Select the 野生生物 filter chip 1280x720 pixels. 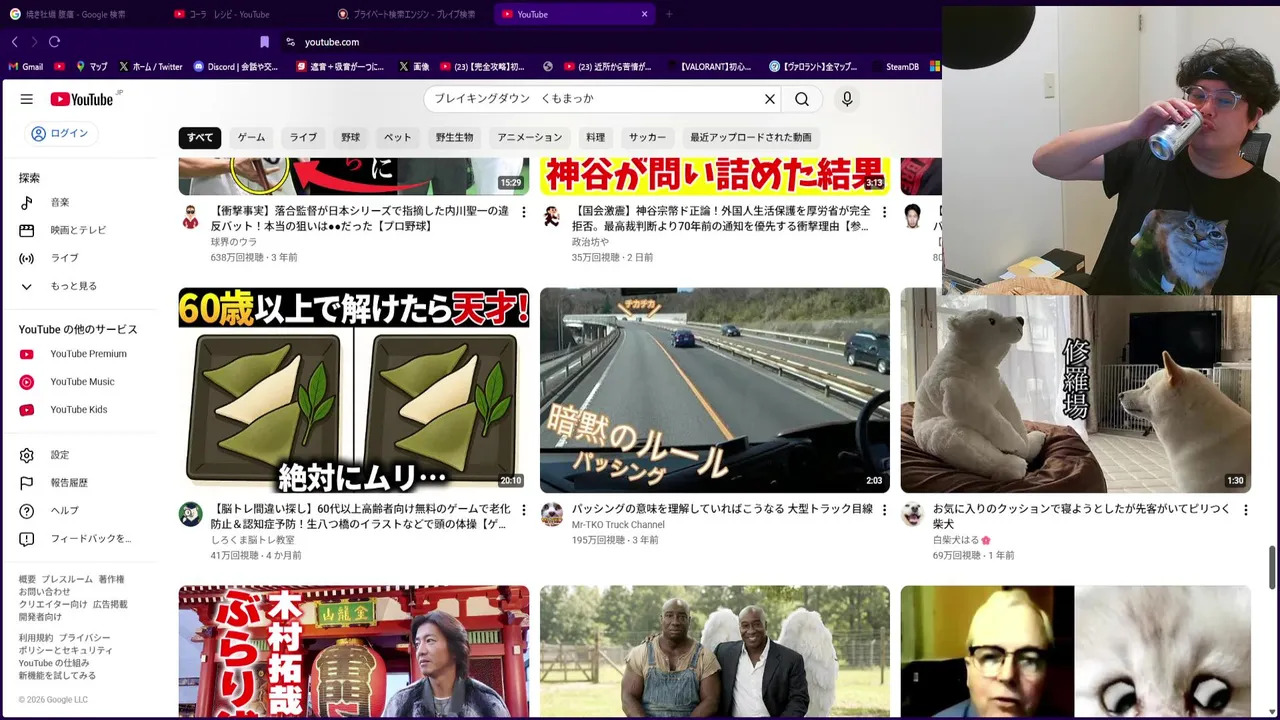(x=454, y=137)
